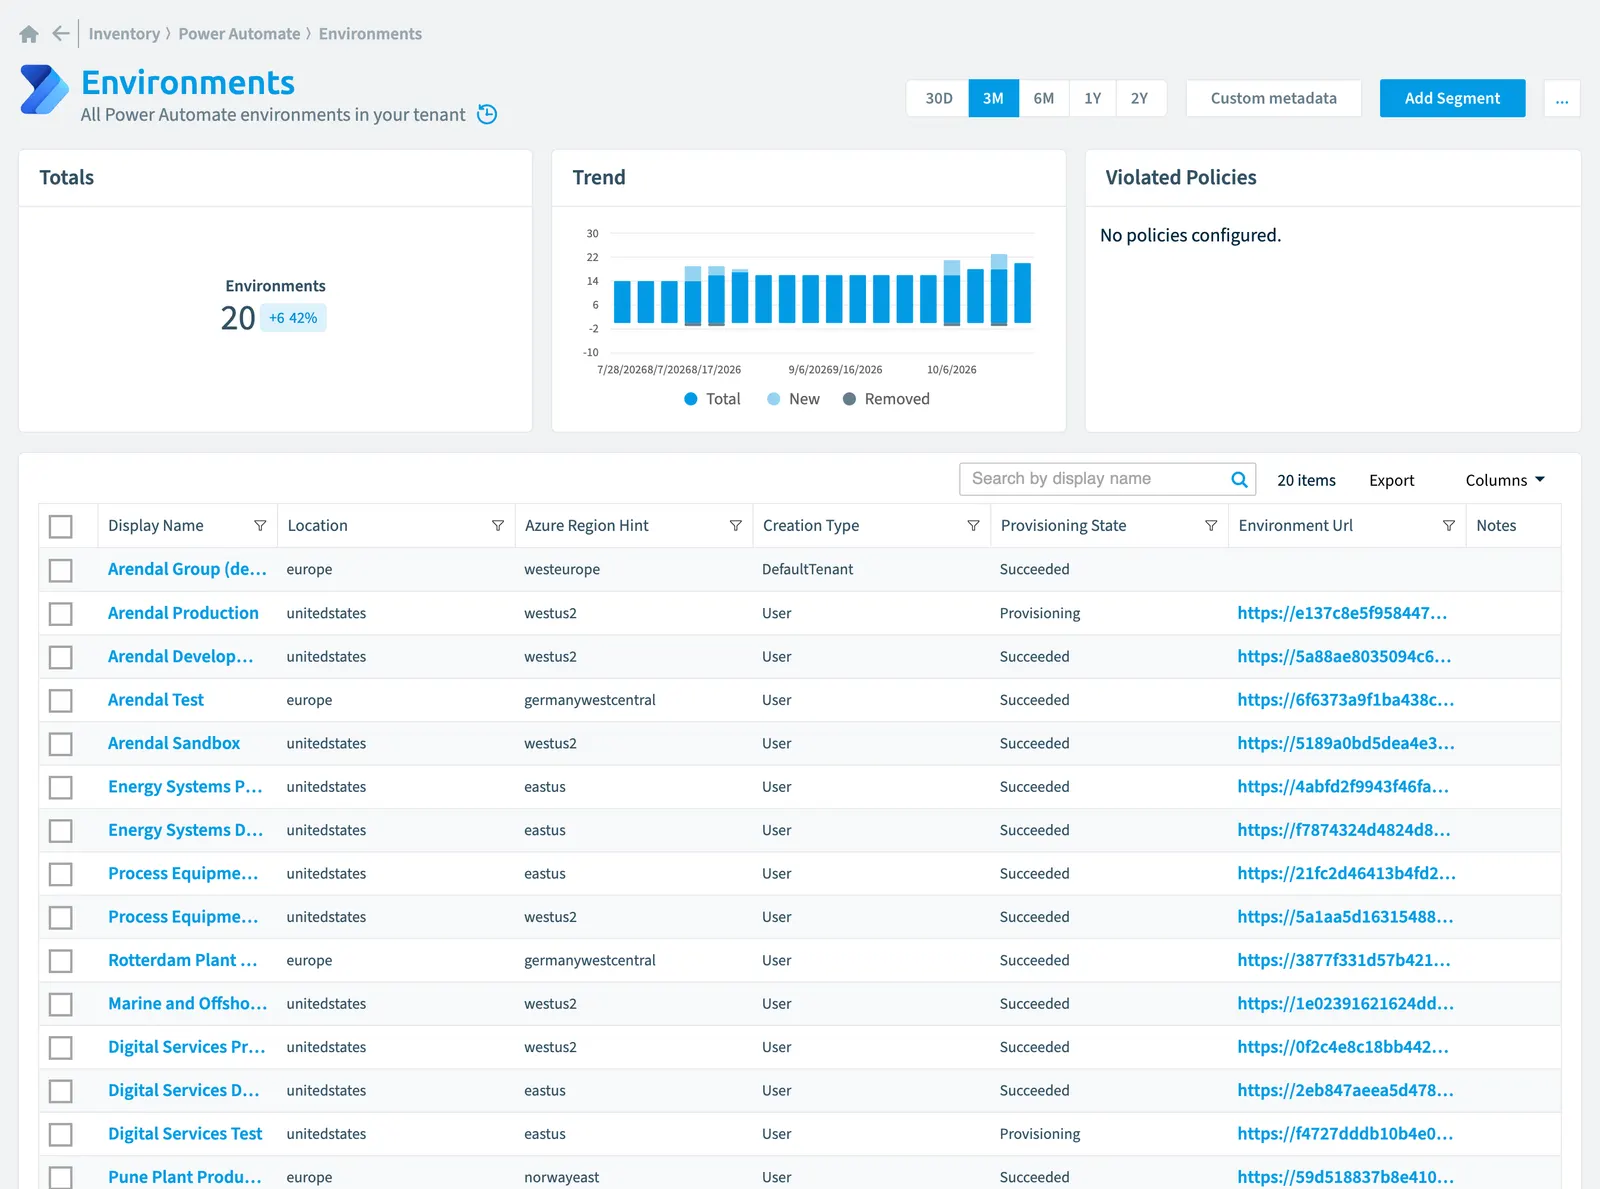Check the select-all header checkbox

click(61, 527)
